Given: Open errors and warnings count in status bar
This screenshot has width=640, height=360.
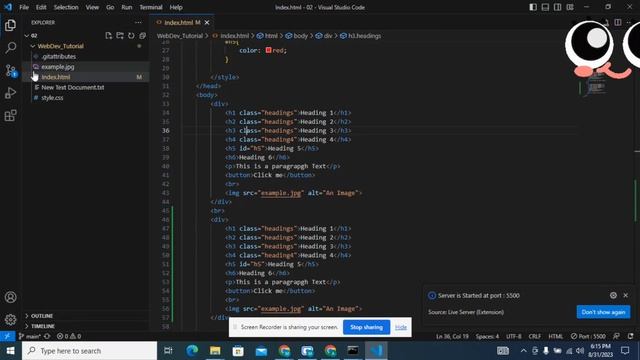Looking at the screenshot, I should [69, 336].
